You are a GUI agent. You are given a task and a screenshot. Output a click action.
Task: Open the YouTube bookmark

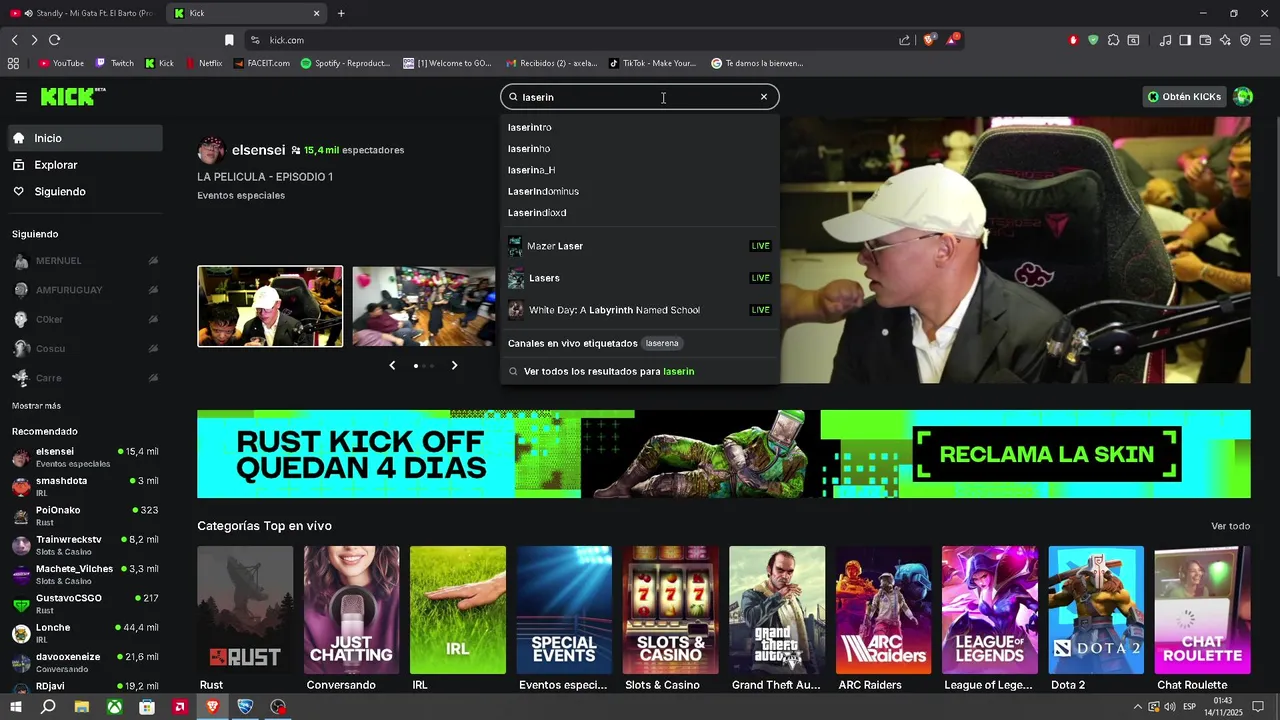(61, 63)
